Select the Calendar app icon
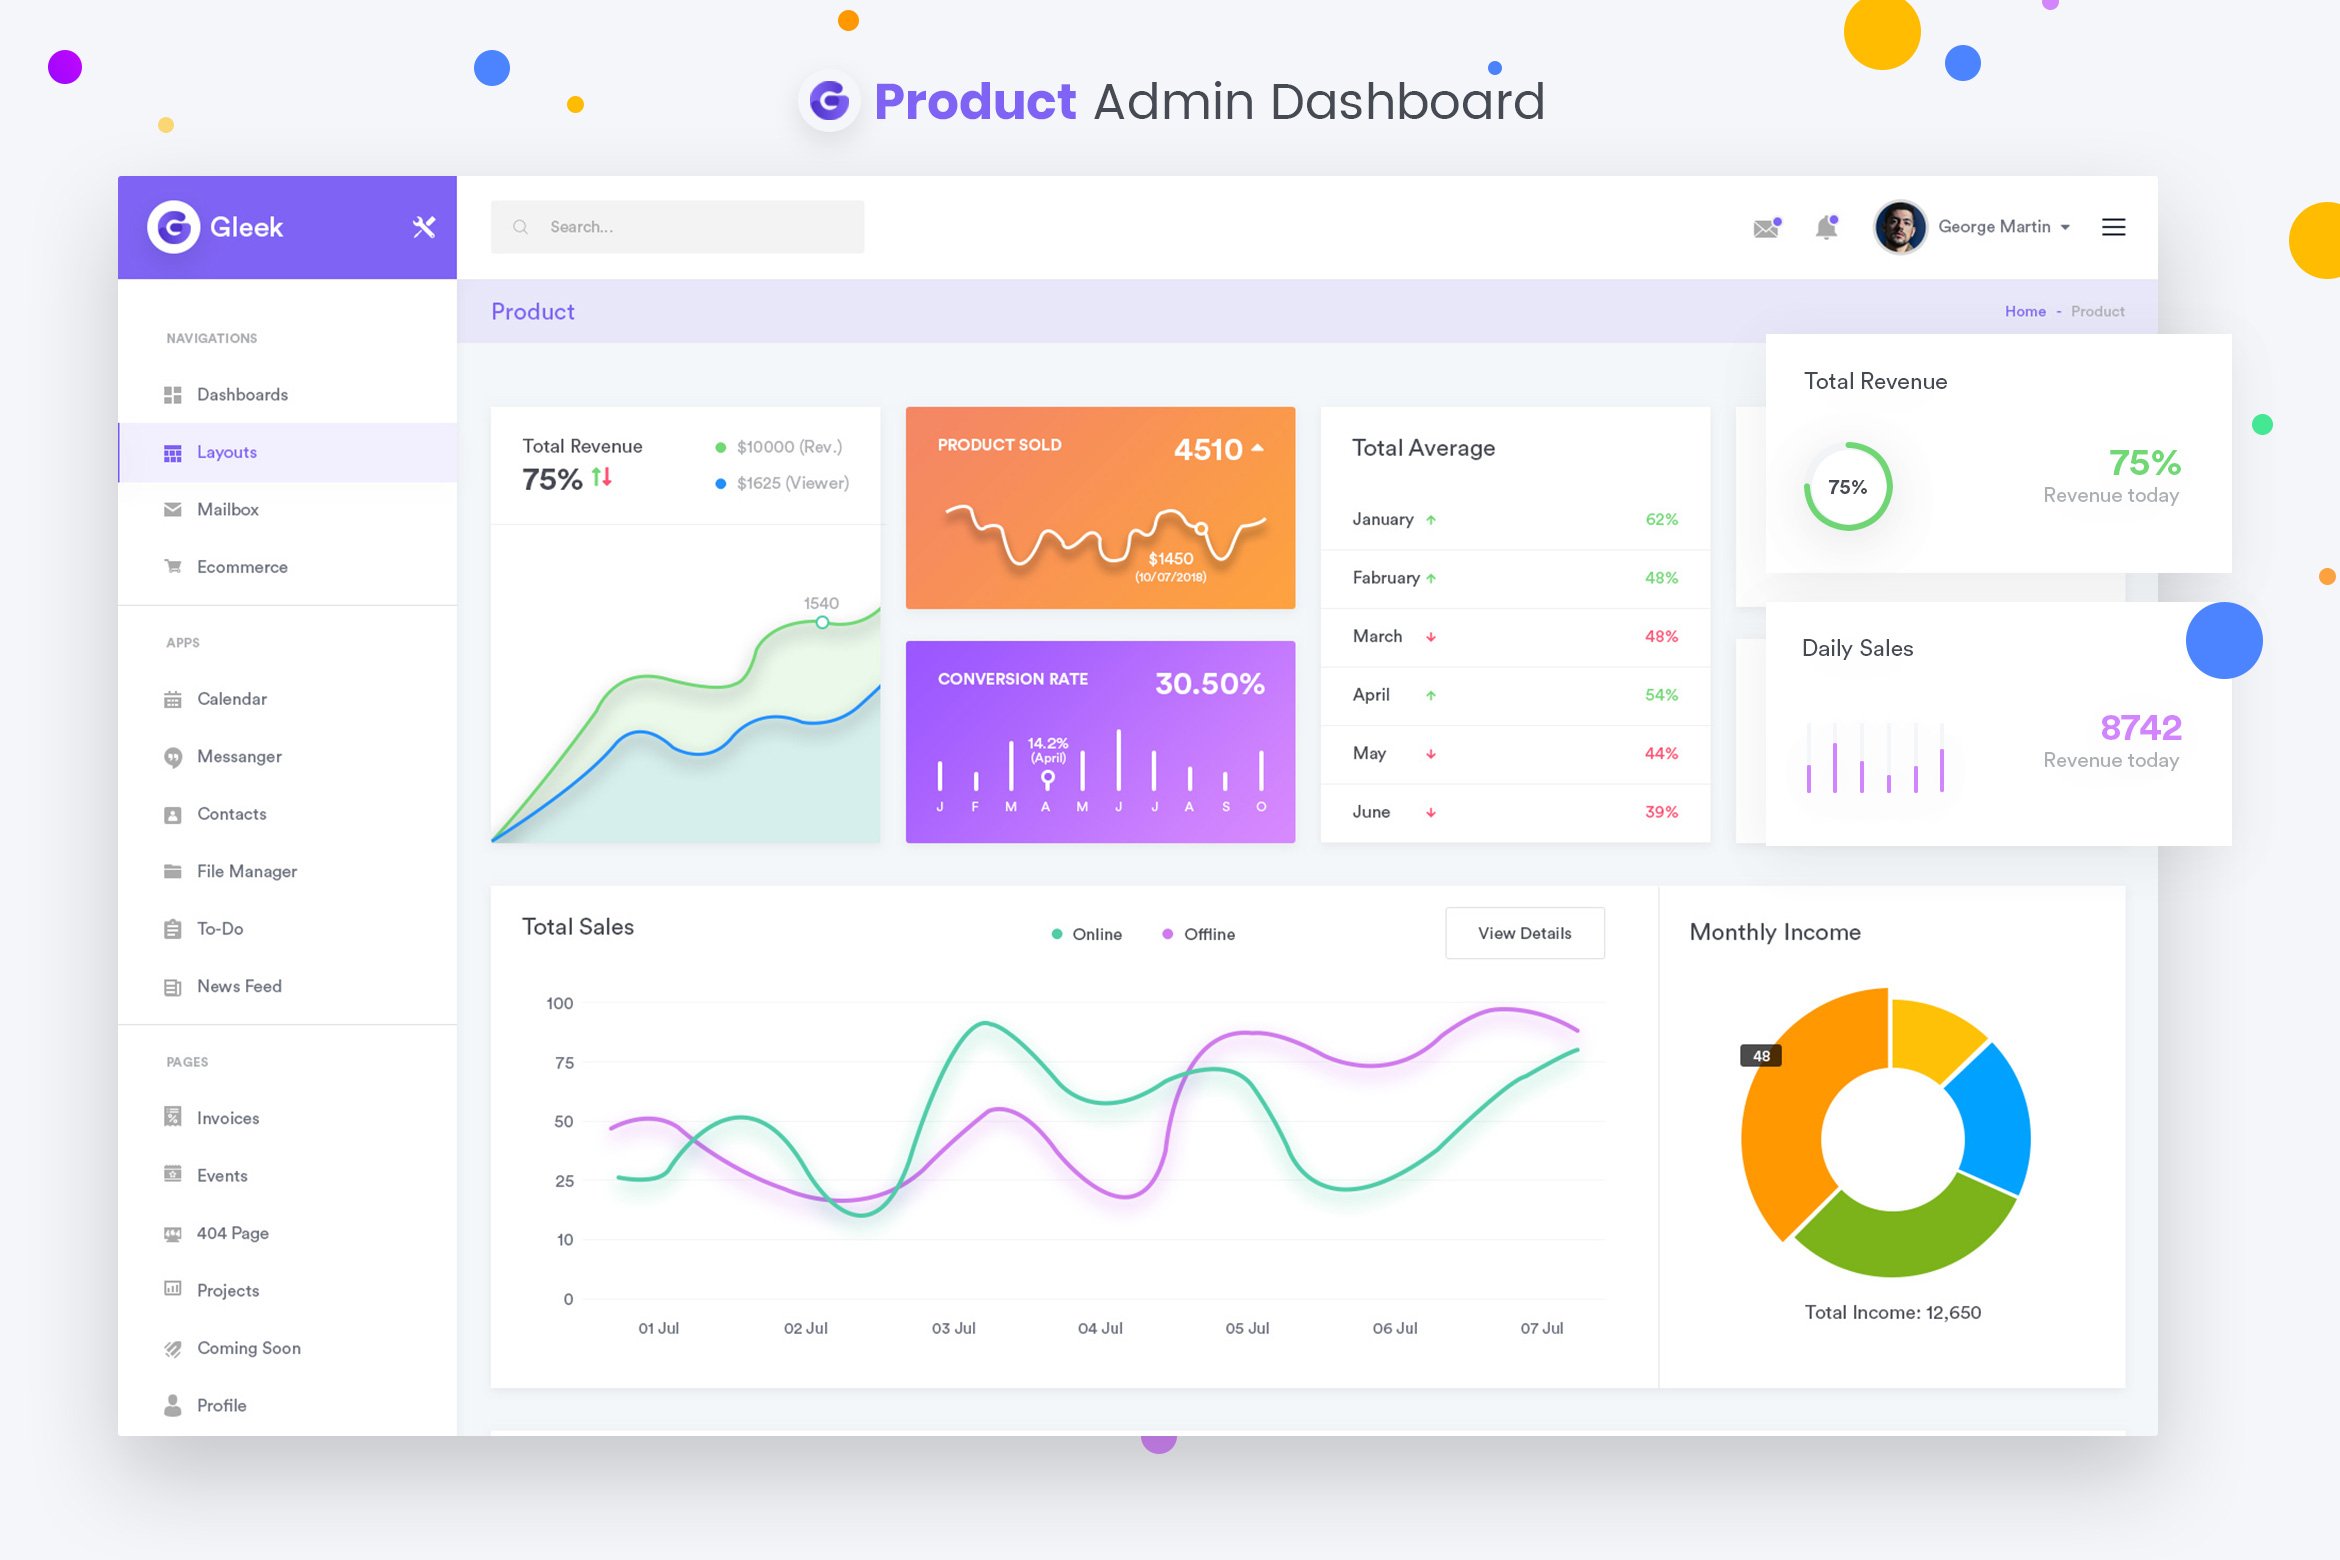The image size is (2340, 1560). (x=172, y=698)
